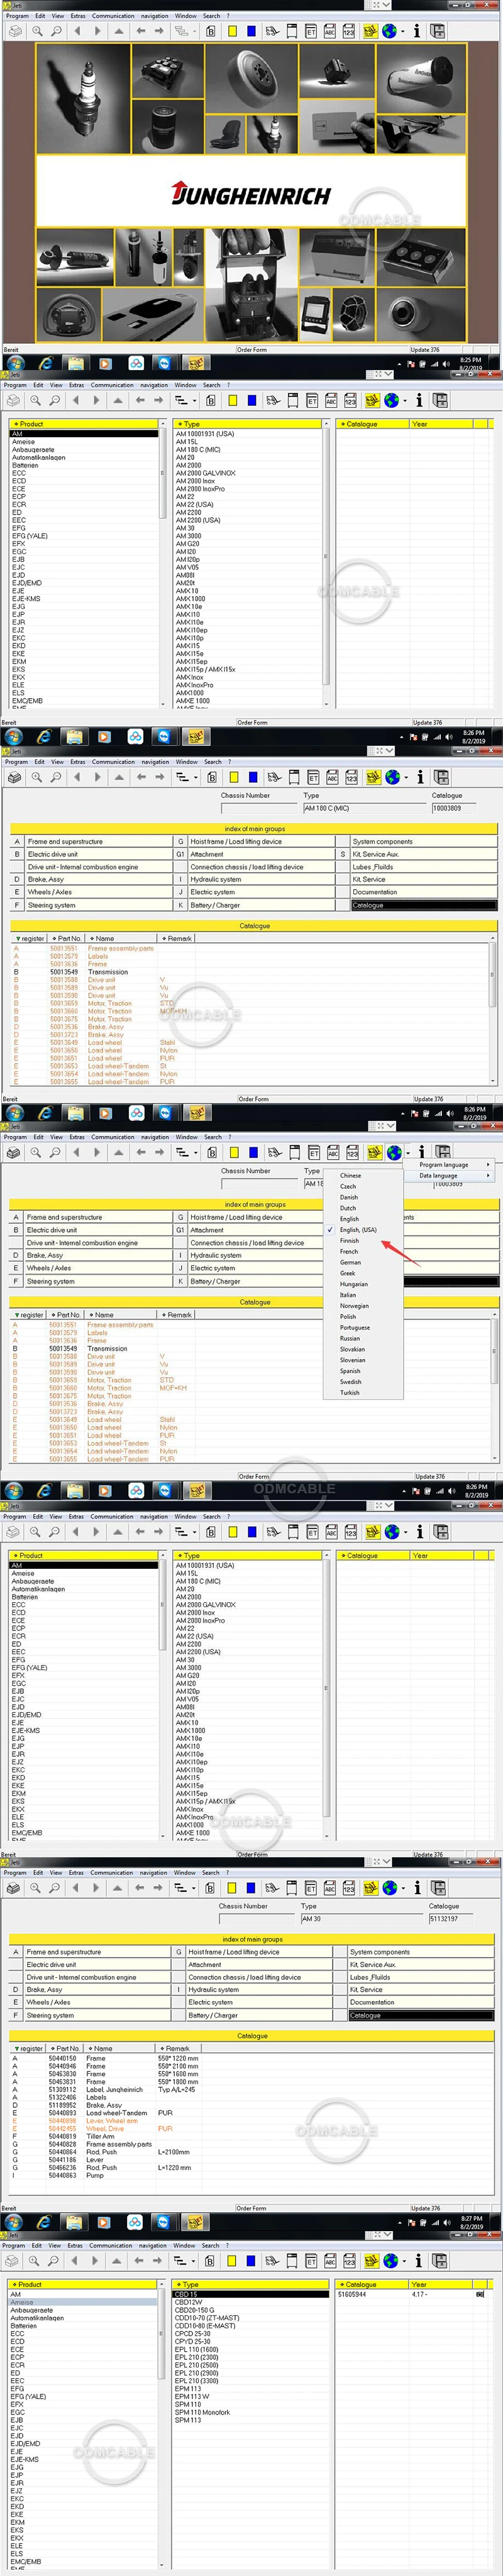Image resolution: width=503 pixels, height=2576 pixels.
Task: Click the 123 icon in splash window toolbar
Action: [x=349, y=32]
